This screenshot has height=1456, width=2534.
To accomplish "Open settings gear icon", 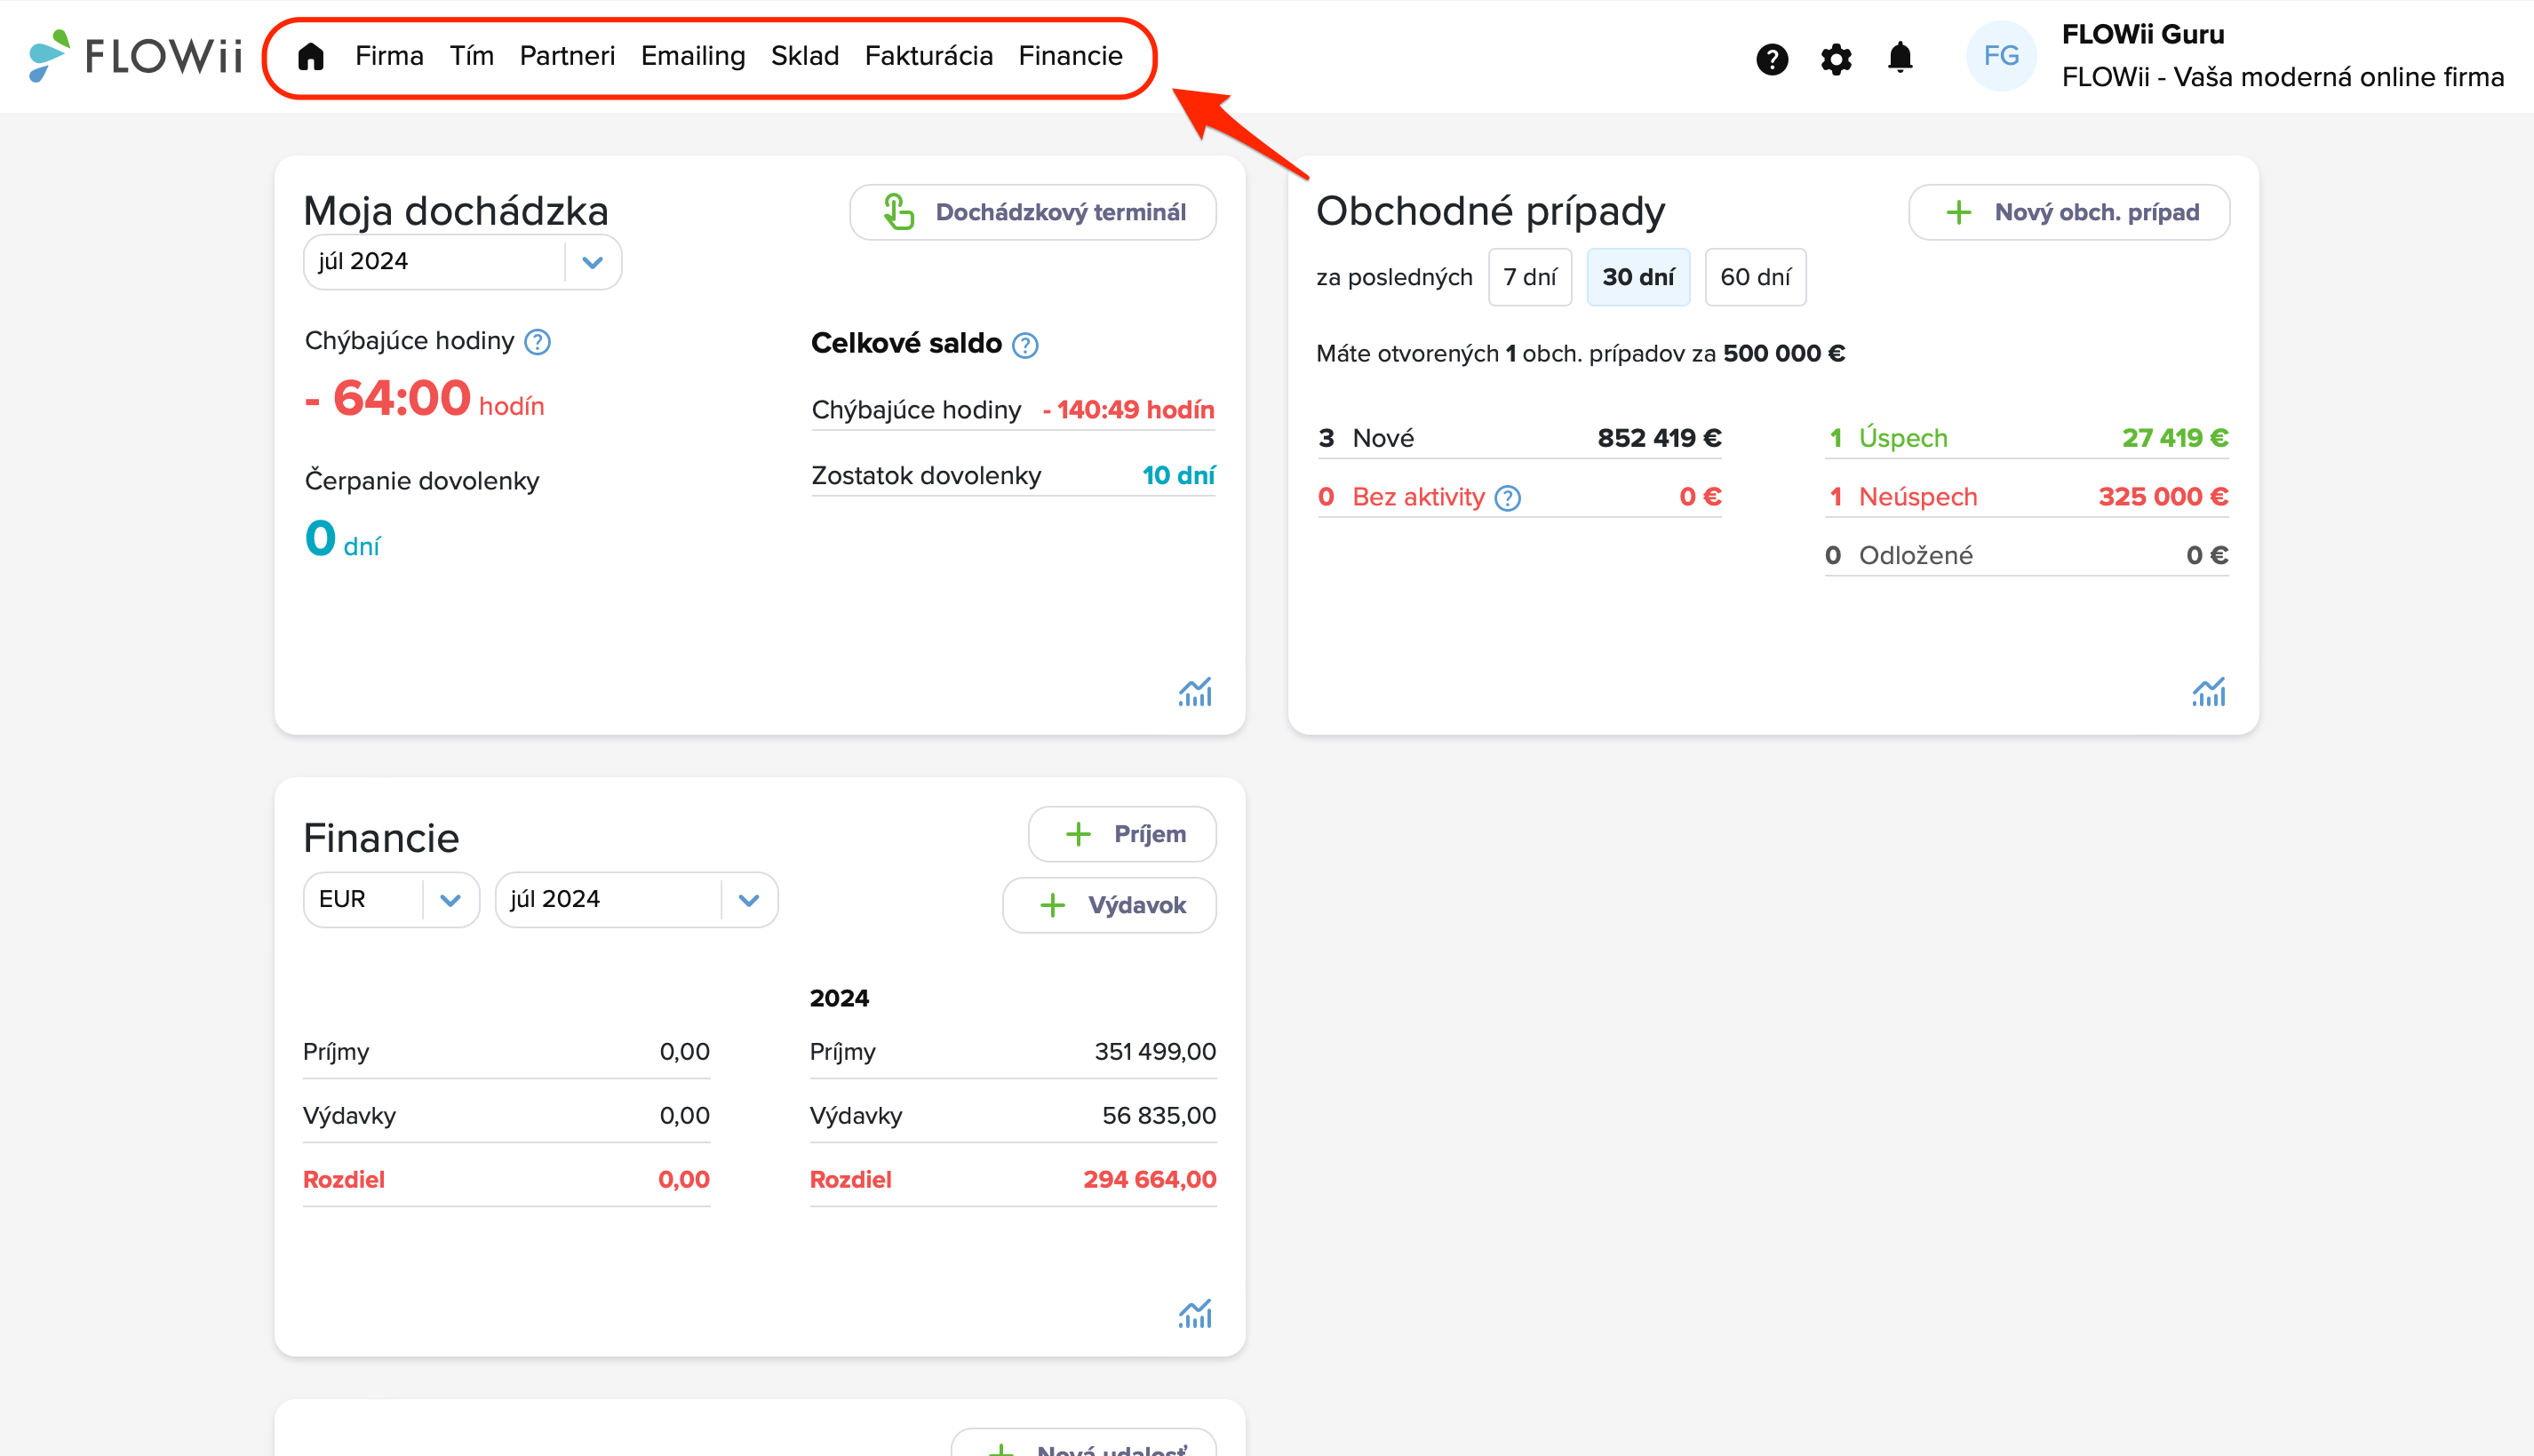I will point(1836,59).
